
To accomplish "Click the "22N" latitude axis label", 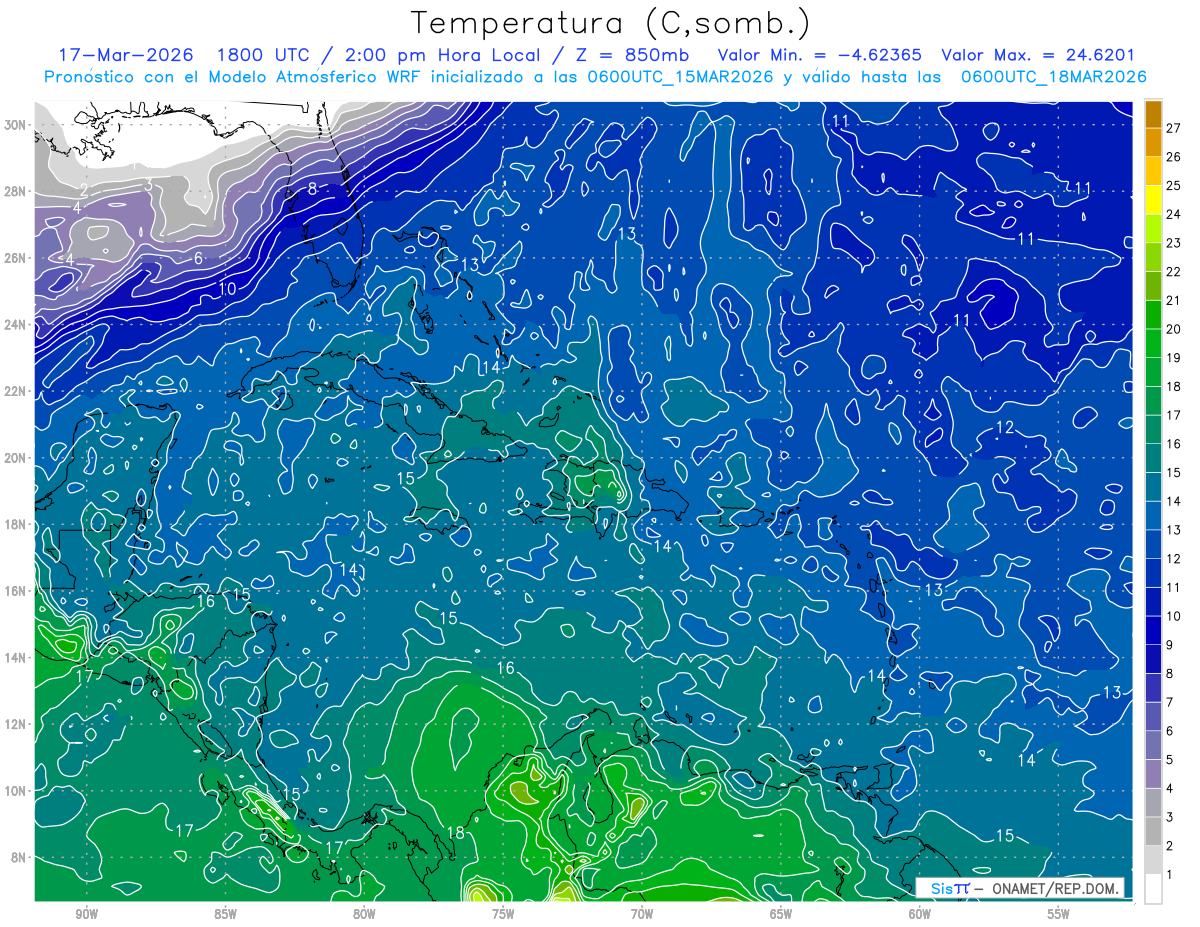I will coord(16,391).
